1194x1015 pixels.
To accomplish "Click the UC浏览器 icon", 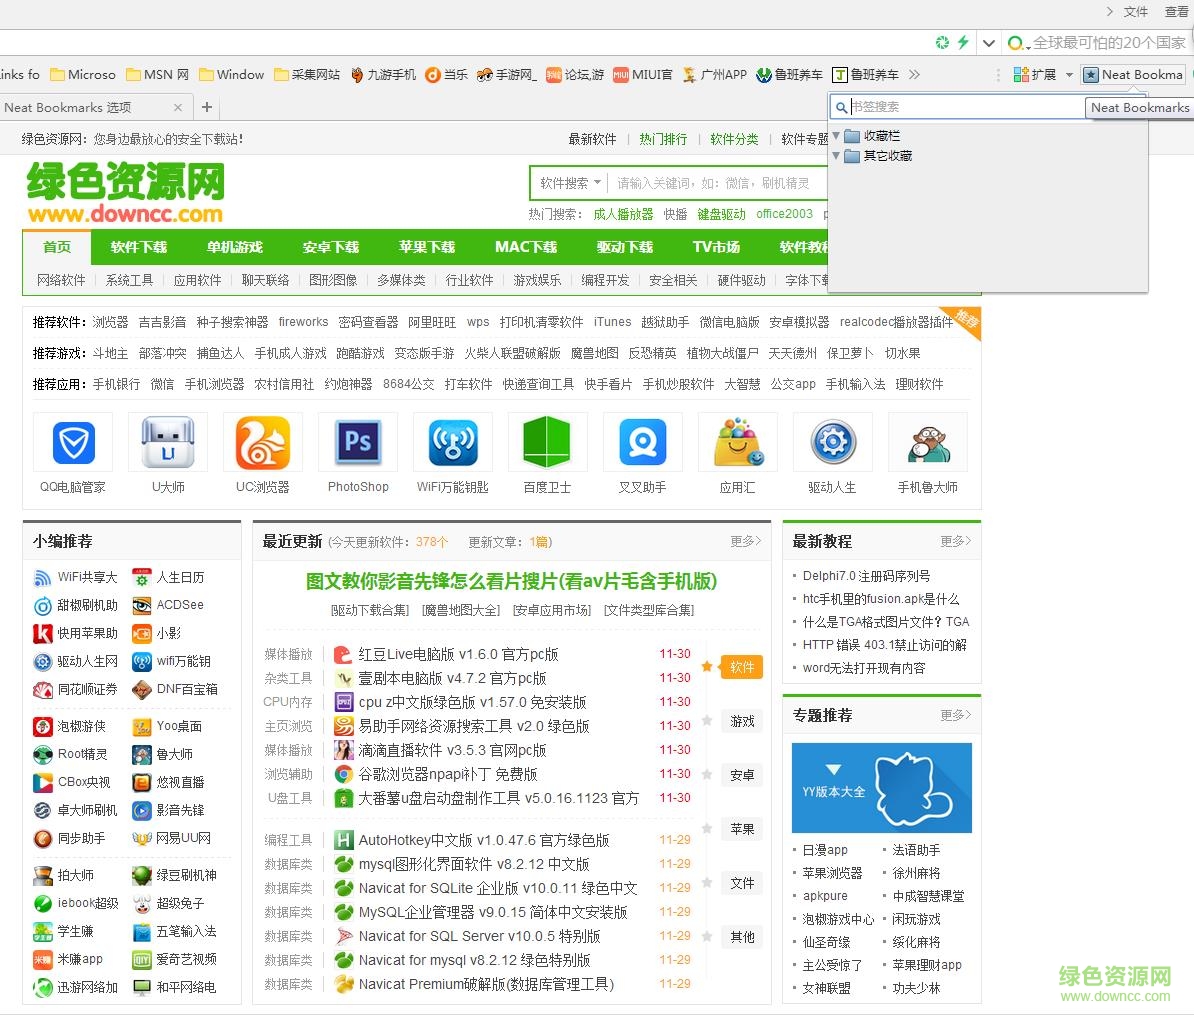I will (x=262, y=441).
